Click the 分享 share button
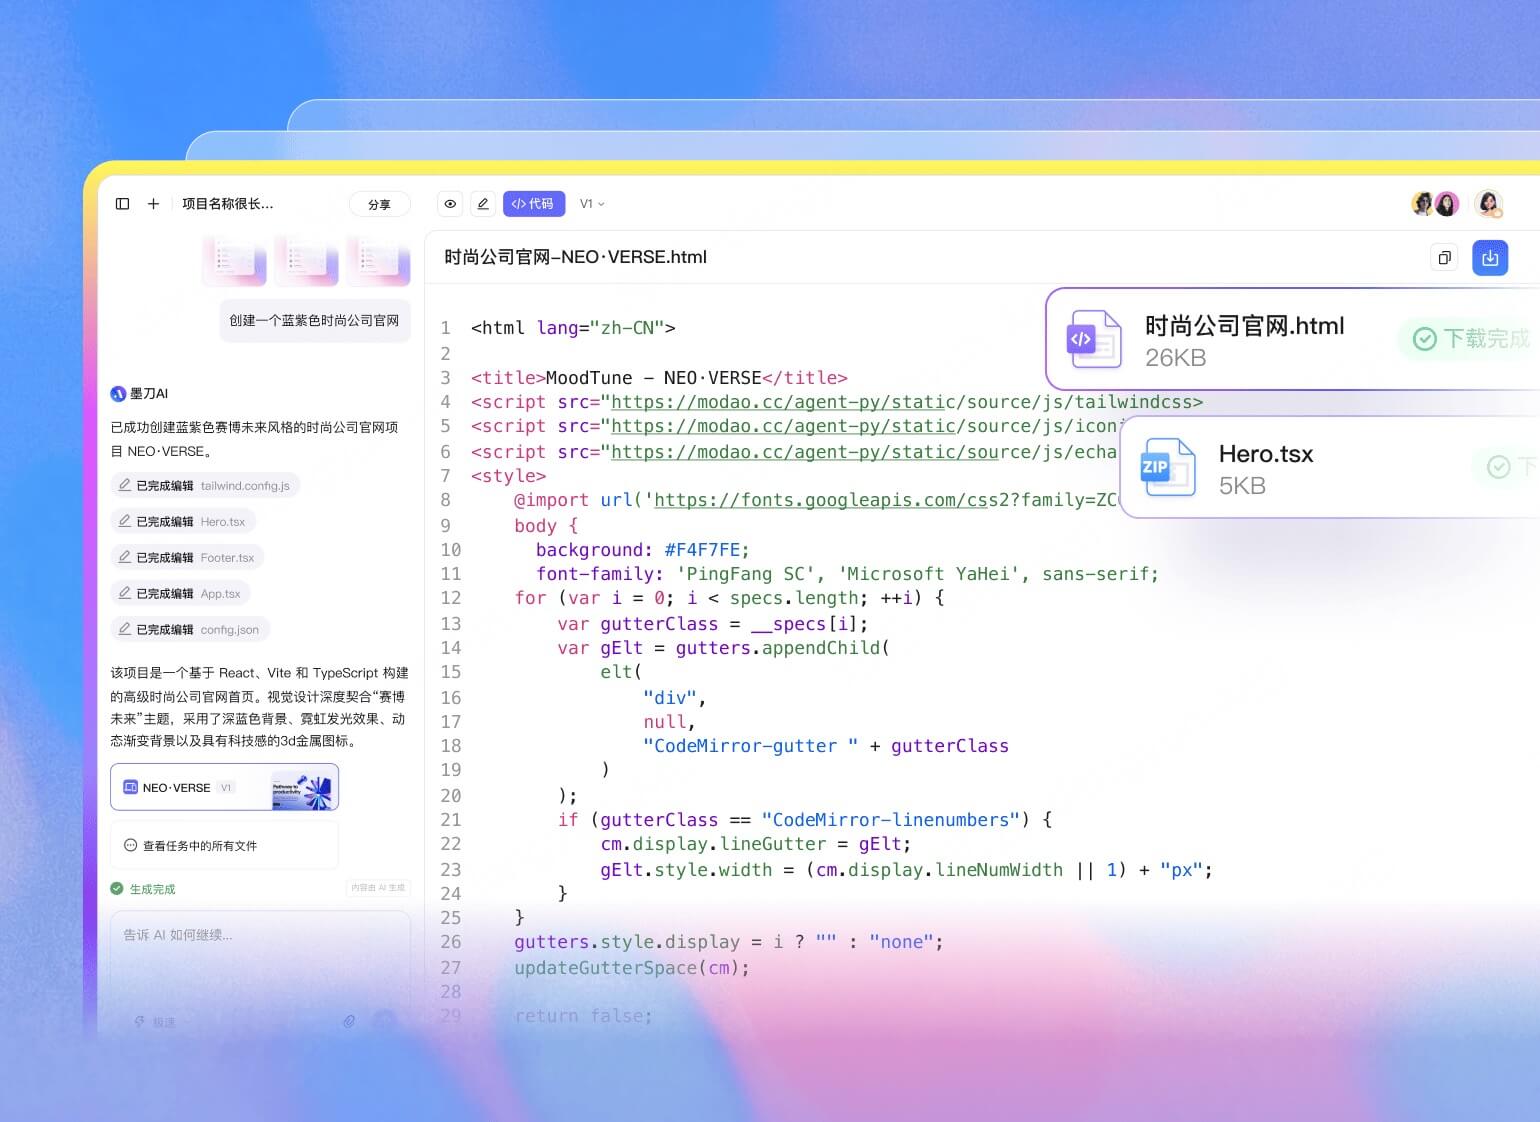Image resolution: width=1540 pixels, height=1122 pixels. [x=380, y=204]
